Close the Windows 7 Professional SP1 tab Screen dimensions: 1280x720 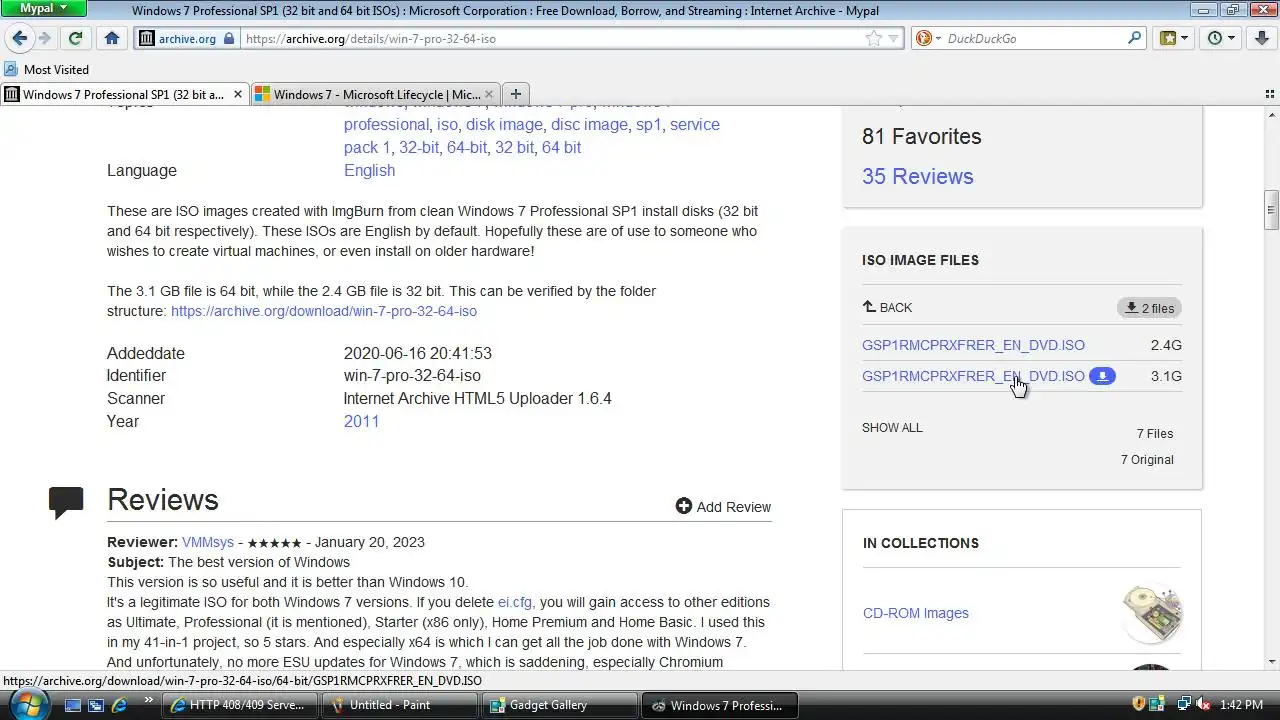238,94
